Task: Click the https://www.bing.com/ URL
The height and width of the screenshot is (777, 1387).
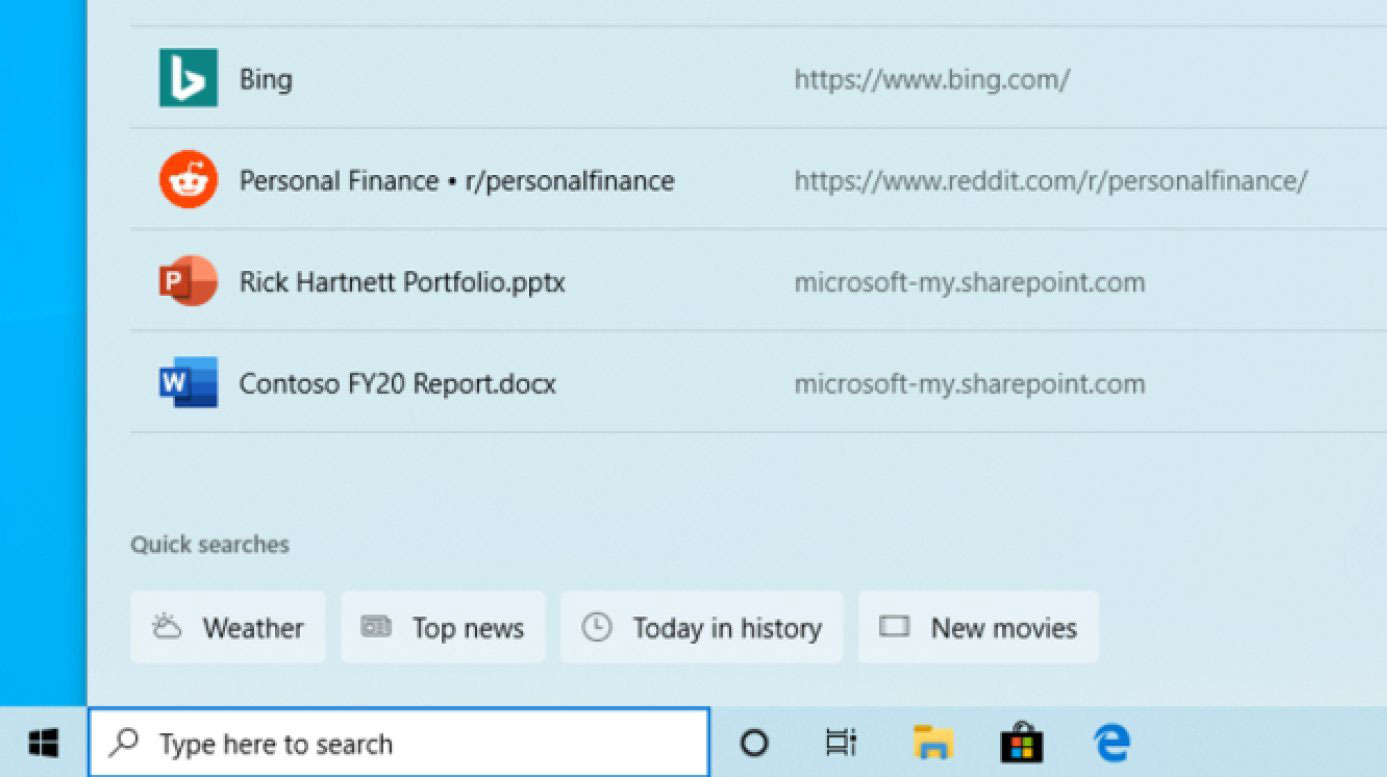Action: [931, 80]
